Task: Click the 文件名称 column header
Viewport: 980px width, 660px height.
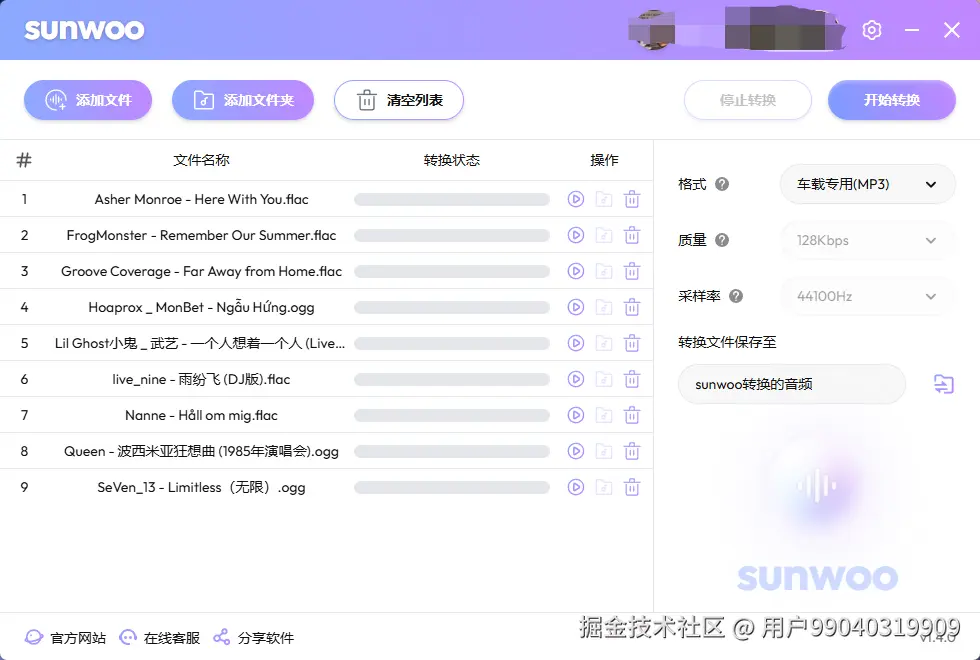Action: [201, 161]
